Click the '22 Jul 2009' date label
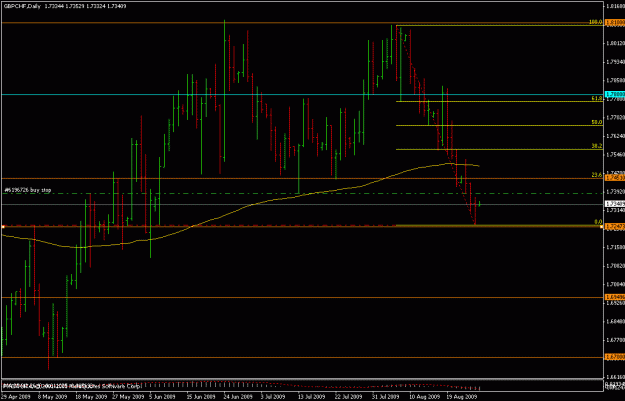This screenshot has width=625, height=401. pos(348,397)
